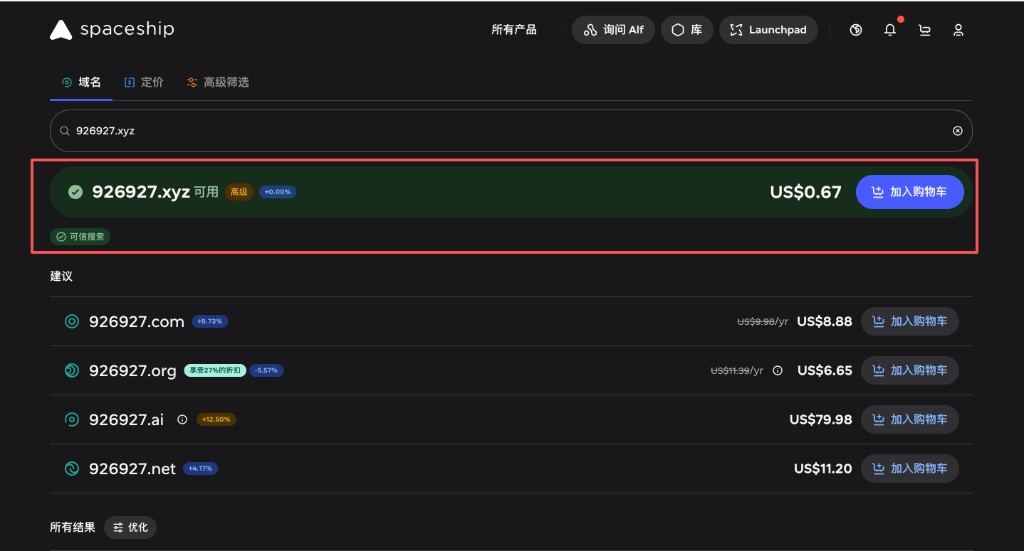1024x551 pixels.
Task: Open the notifications bell
Action: 890,30
